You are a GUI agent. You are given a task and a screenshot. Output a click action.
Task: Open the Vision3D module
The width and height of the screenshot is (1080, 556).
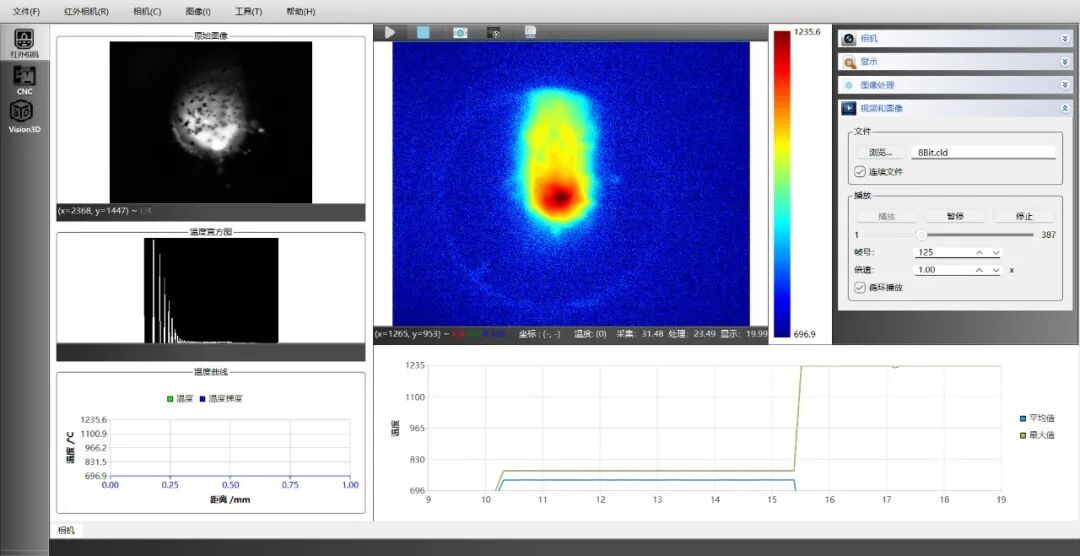click(24, 117)
